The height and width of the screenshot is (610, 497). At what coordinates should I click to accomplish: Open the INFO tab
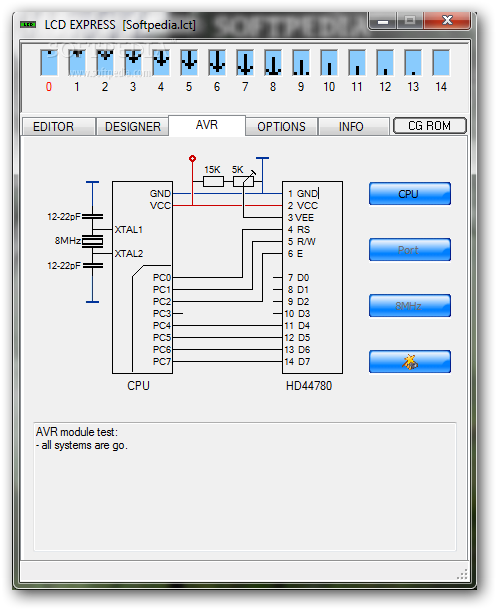353,126
